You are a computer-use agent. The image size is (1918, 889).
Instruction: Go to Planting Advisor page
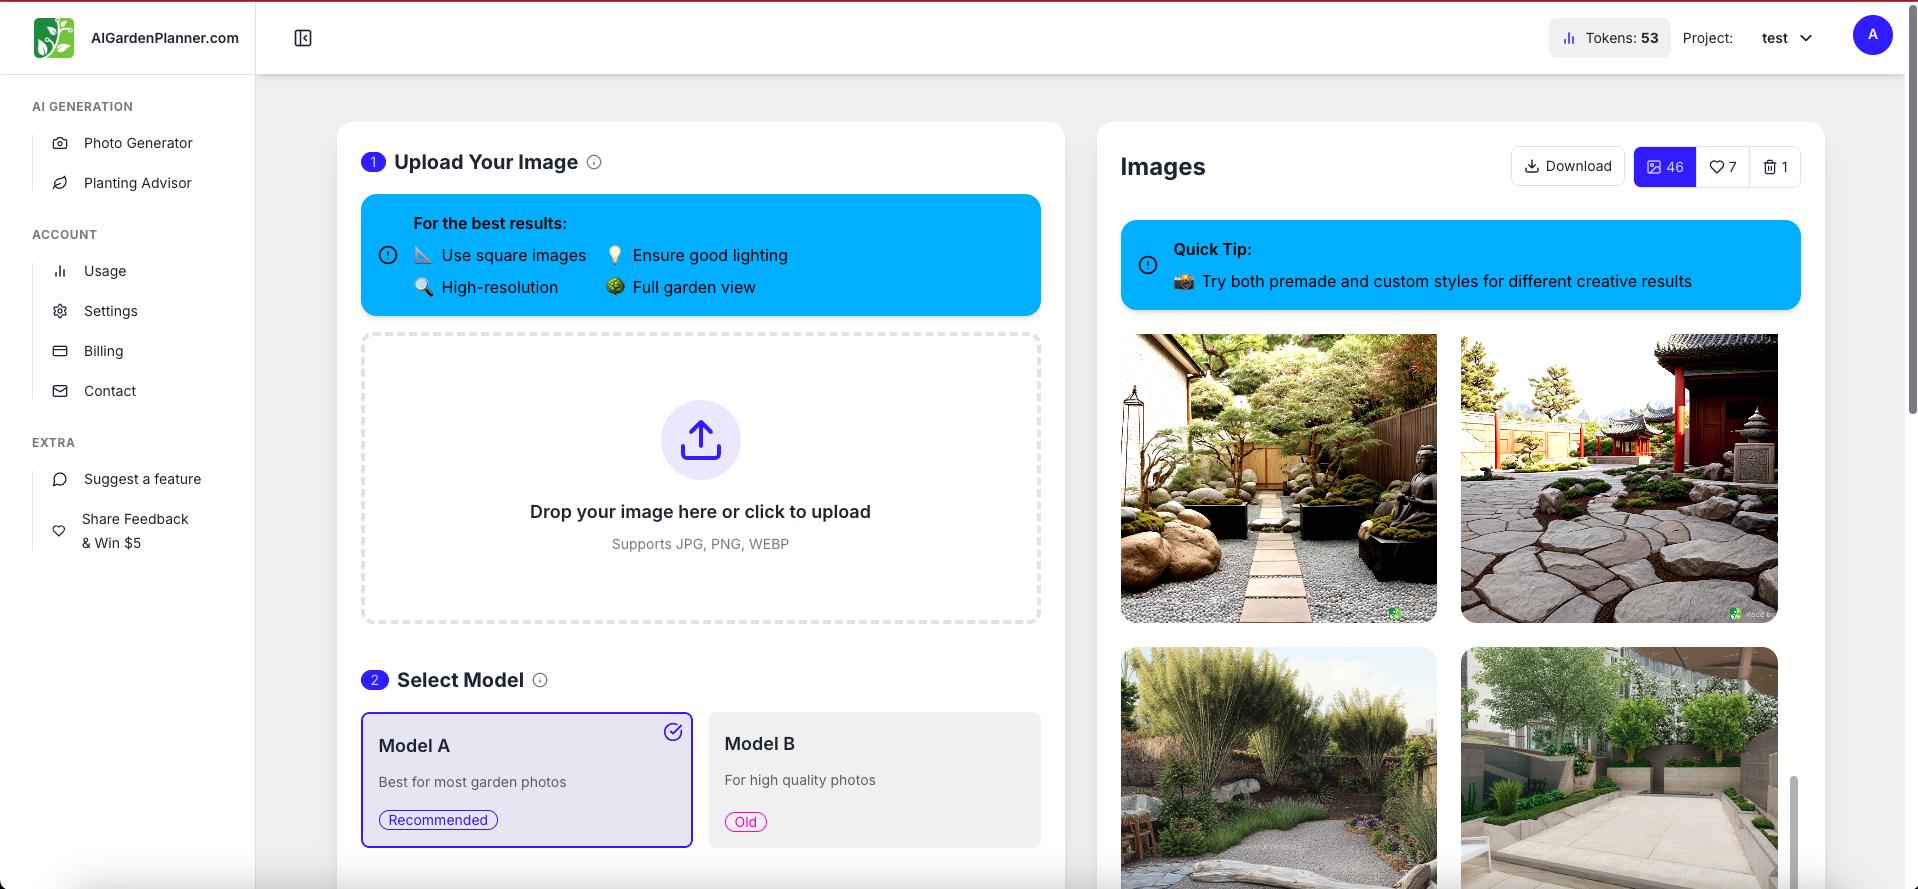click(137, 183)
